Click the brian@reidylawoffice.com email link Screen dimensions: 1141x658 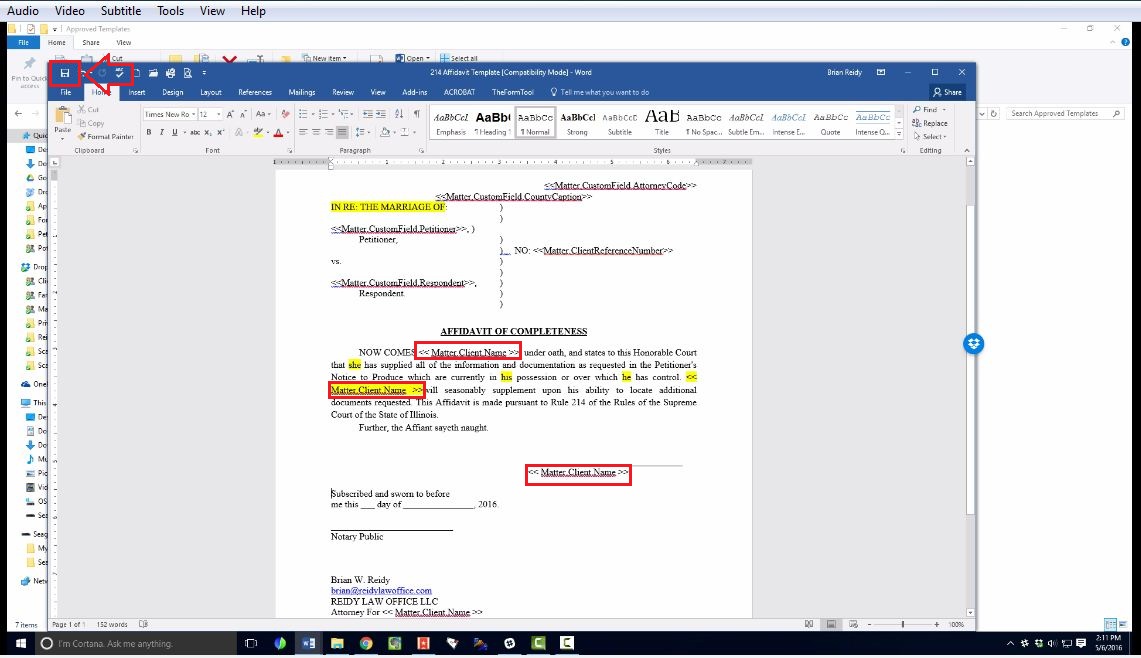(x=381, y=591)
